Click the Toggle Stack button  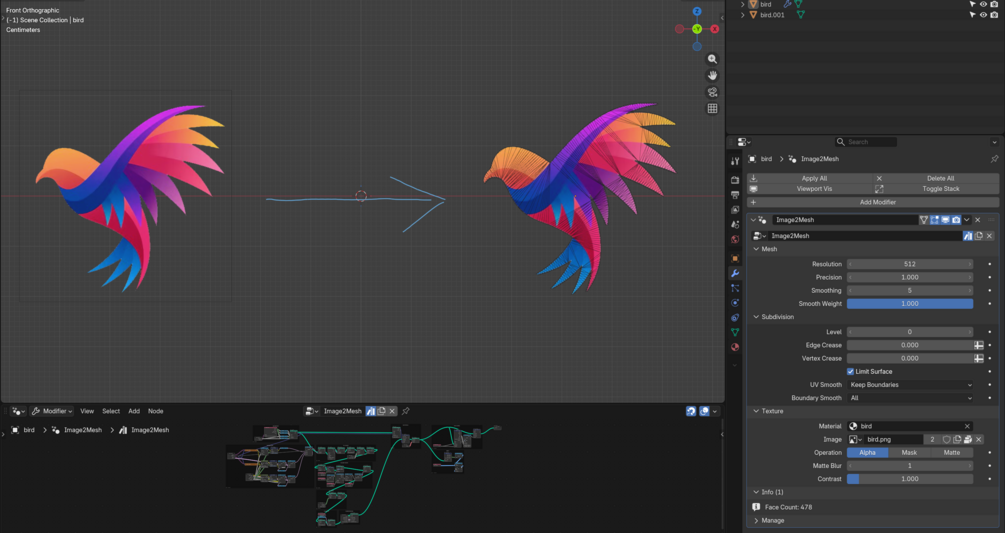(936, 189)
